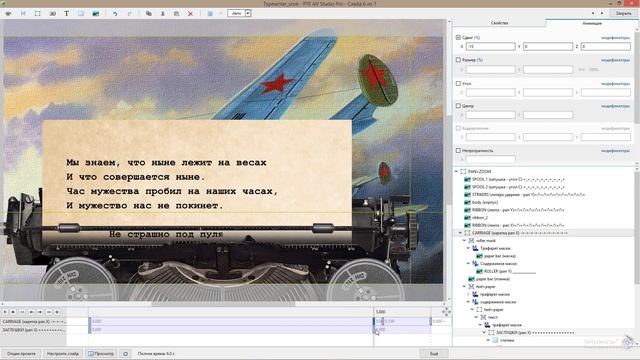Click the Опции проекта button
Screen dimensions: 640x360
(21, 354)
